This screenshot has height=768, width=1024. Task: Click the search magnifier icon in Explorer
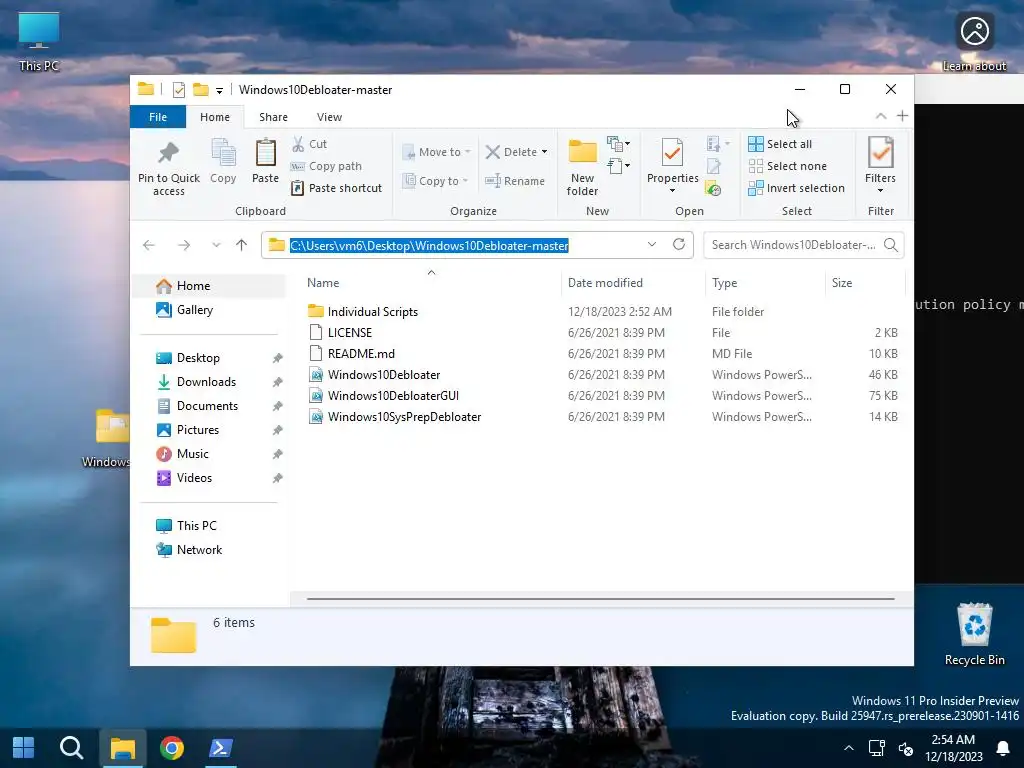(890, 245)
